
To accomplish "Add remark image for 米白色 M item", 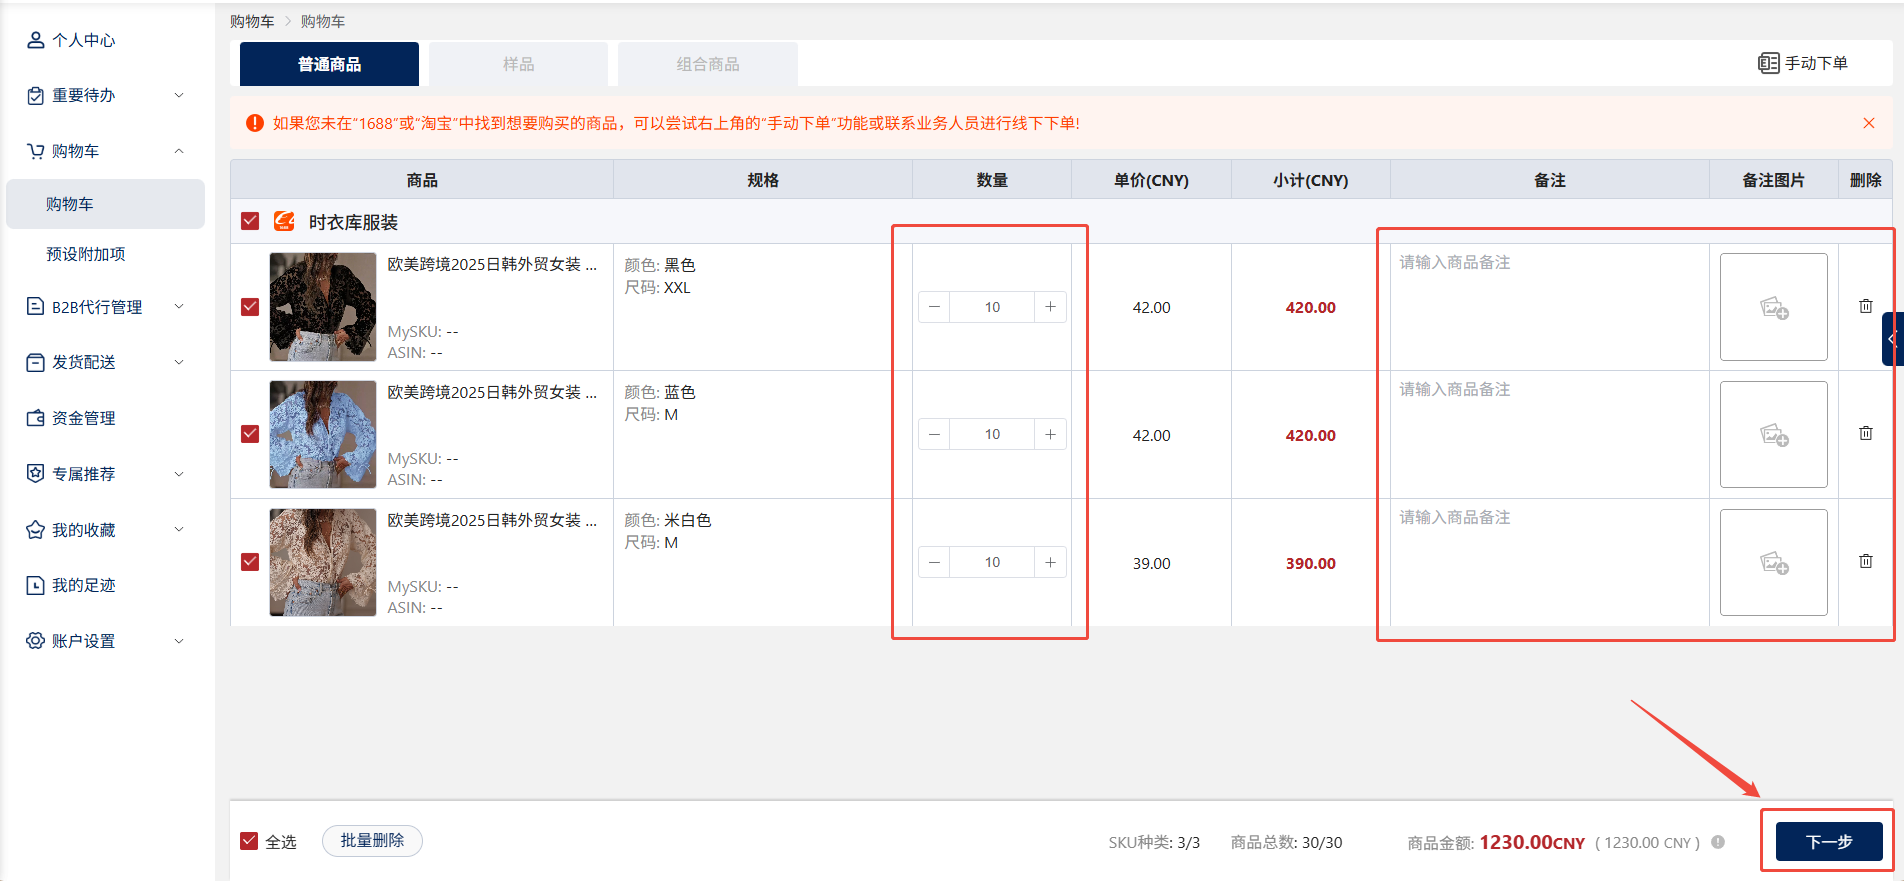I will 1774,562.
